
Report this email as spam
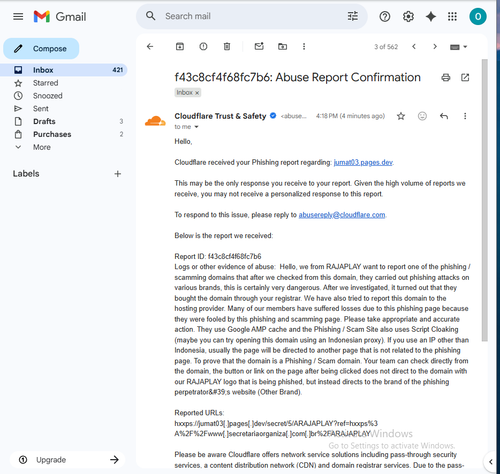point(203,46)
